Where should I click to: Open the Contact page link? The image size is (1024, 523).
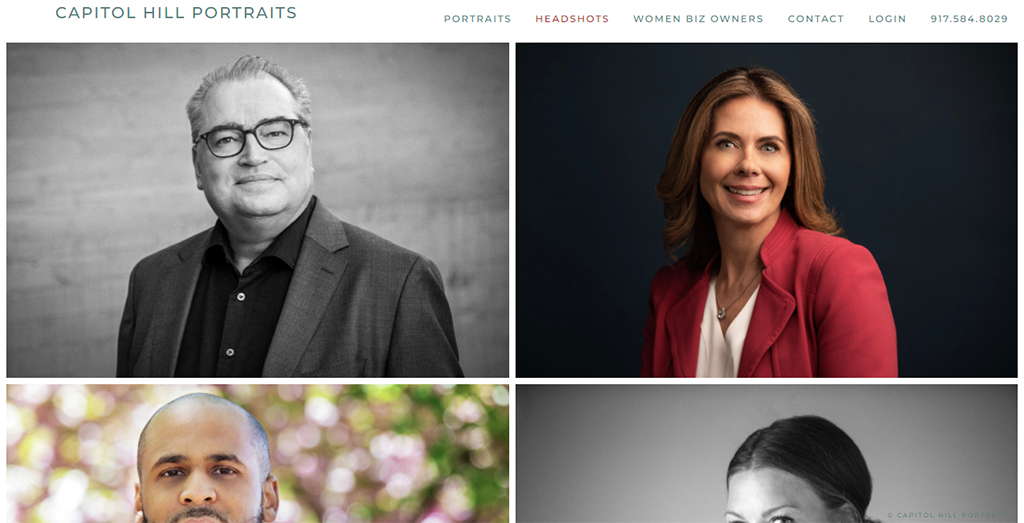816,19
